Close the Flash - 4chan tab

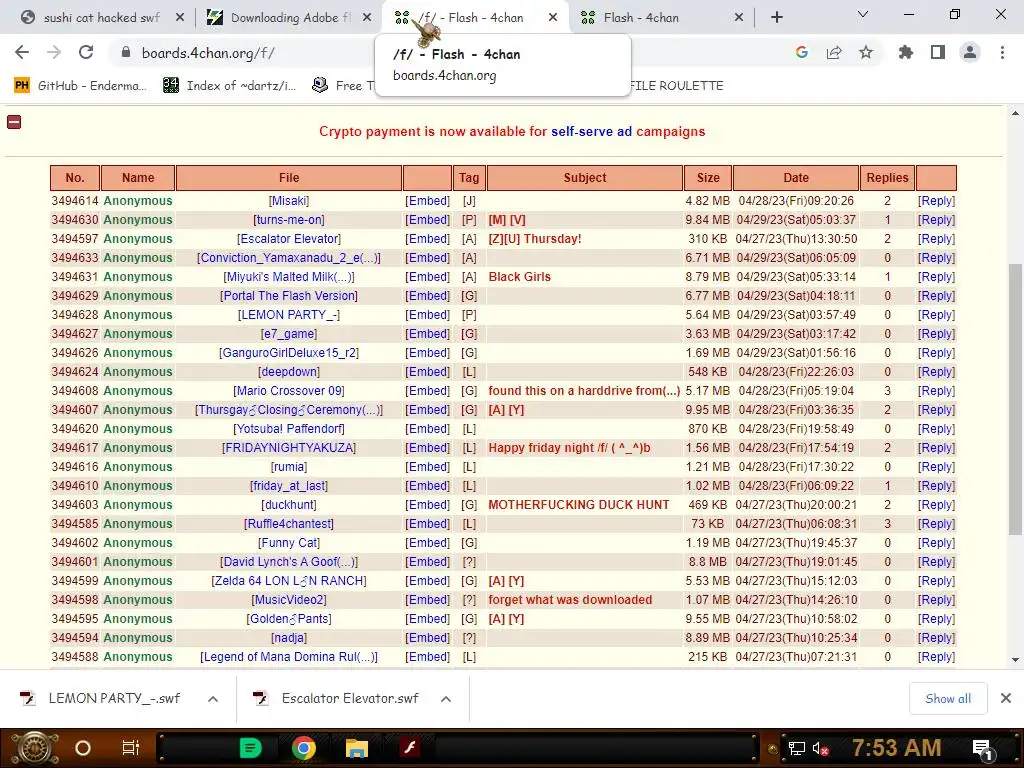[739, 18]
